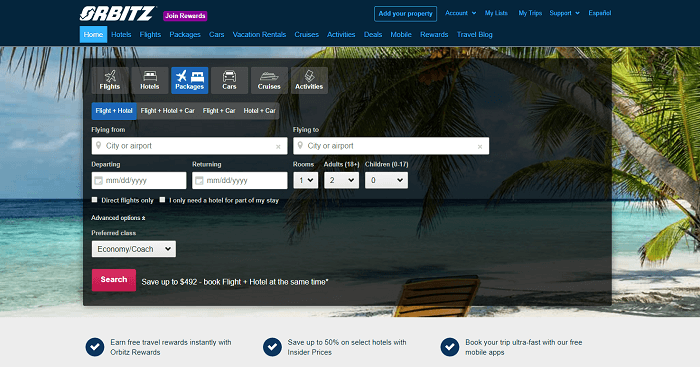Open Rewards in the navigation bar
700x367 pixels.
[x=434, y=34]
